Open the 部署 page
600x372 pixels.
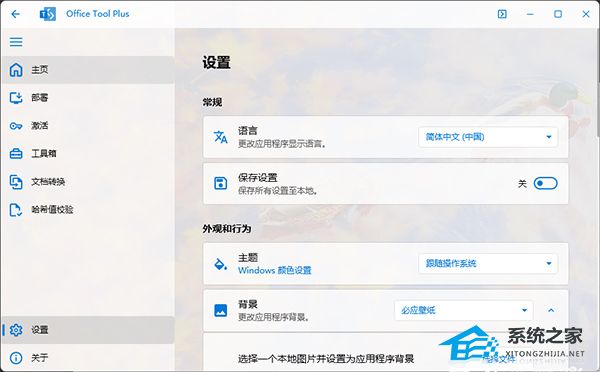[x=88, y=98]
